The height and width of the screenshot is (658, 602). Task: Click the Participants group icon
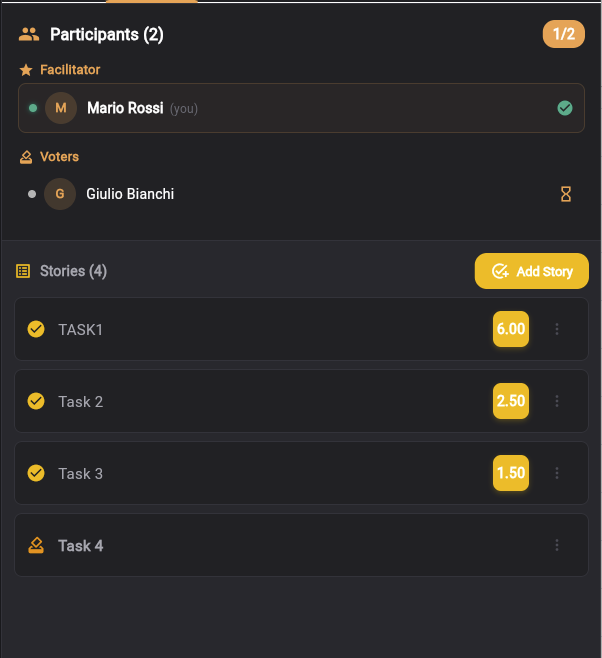pos(29,35)
